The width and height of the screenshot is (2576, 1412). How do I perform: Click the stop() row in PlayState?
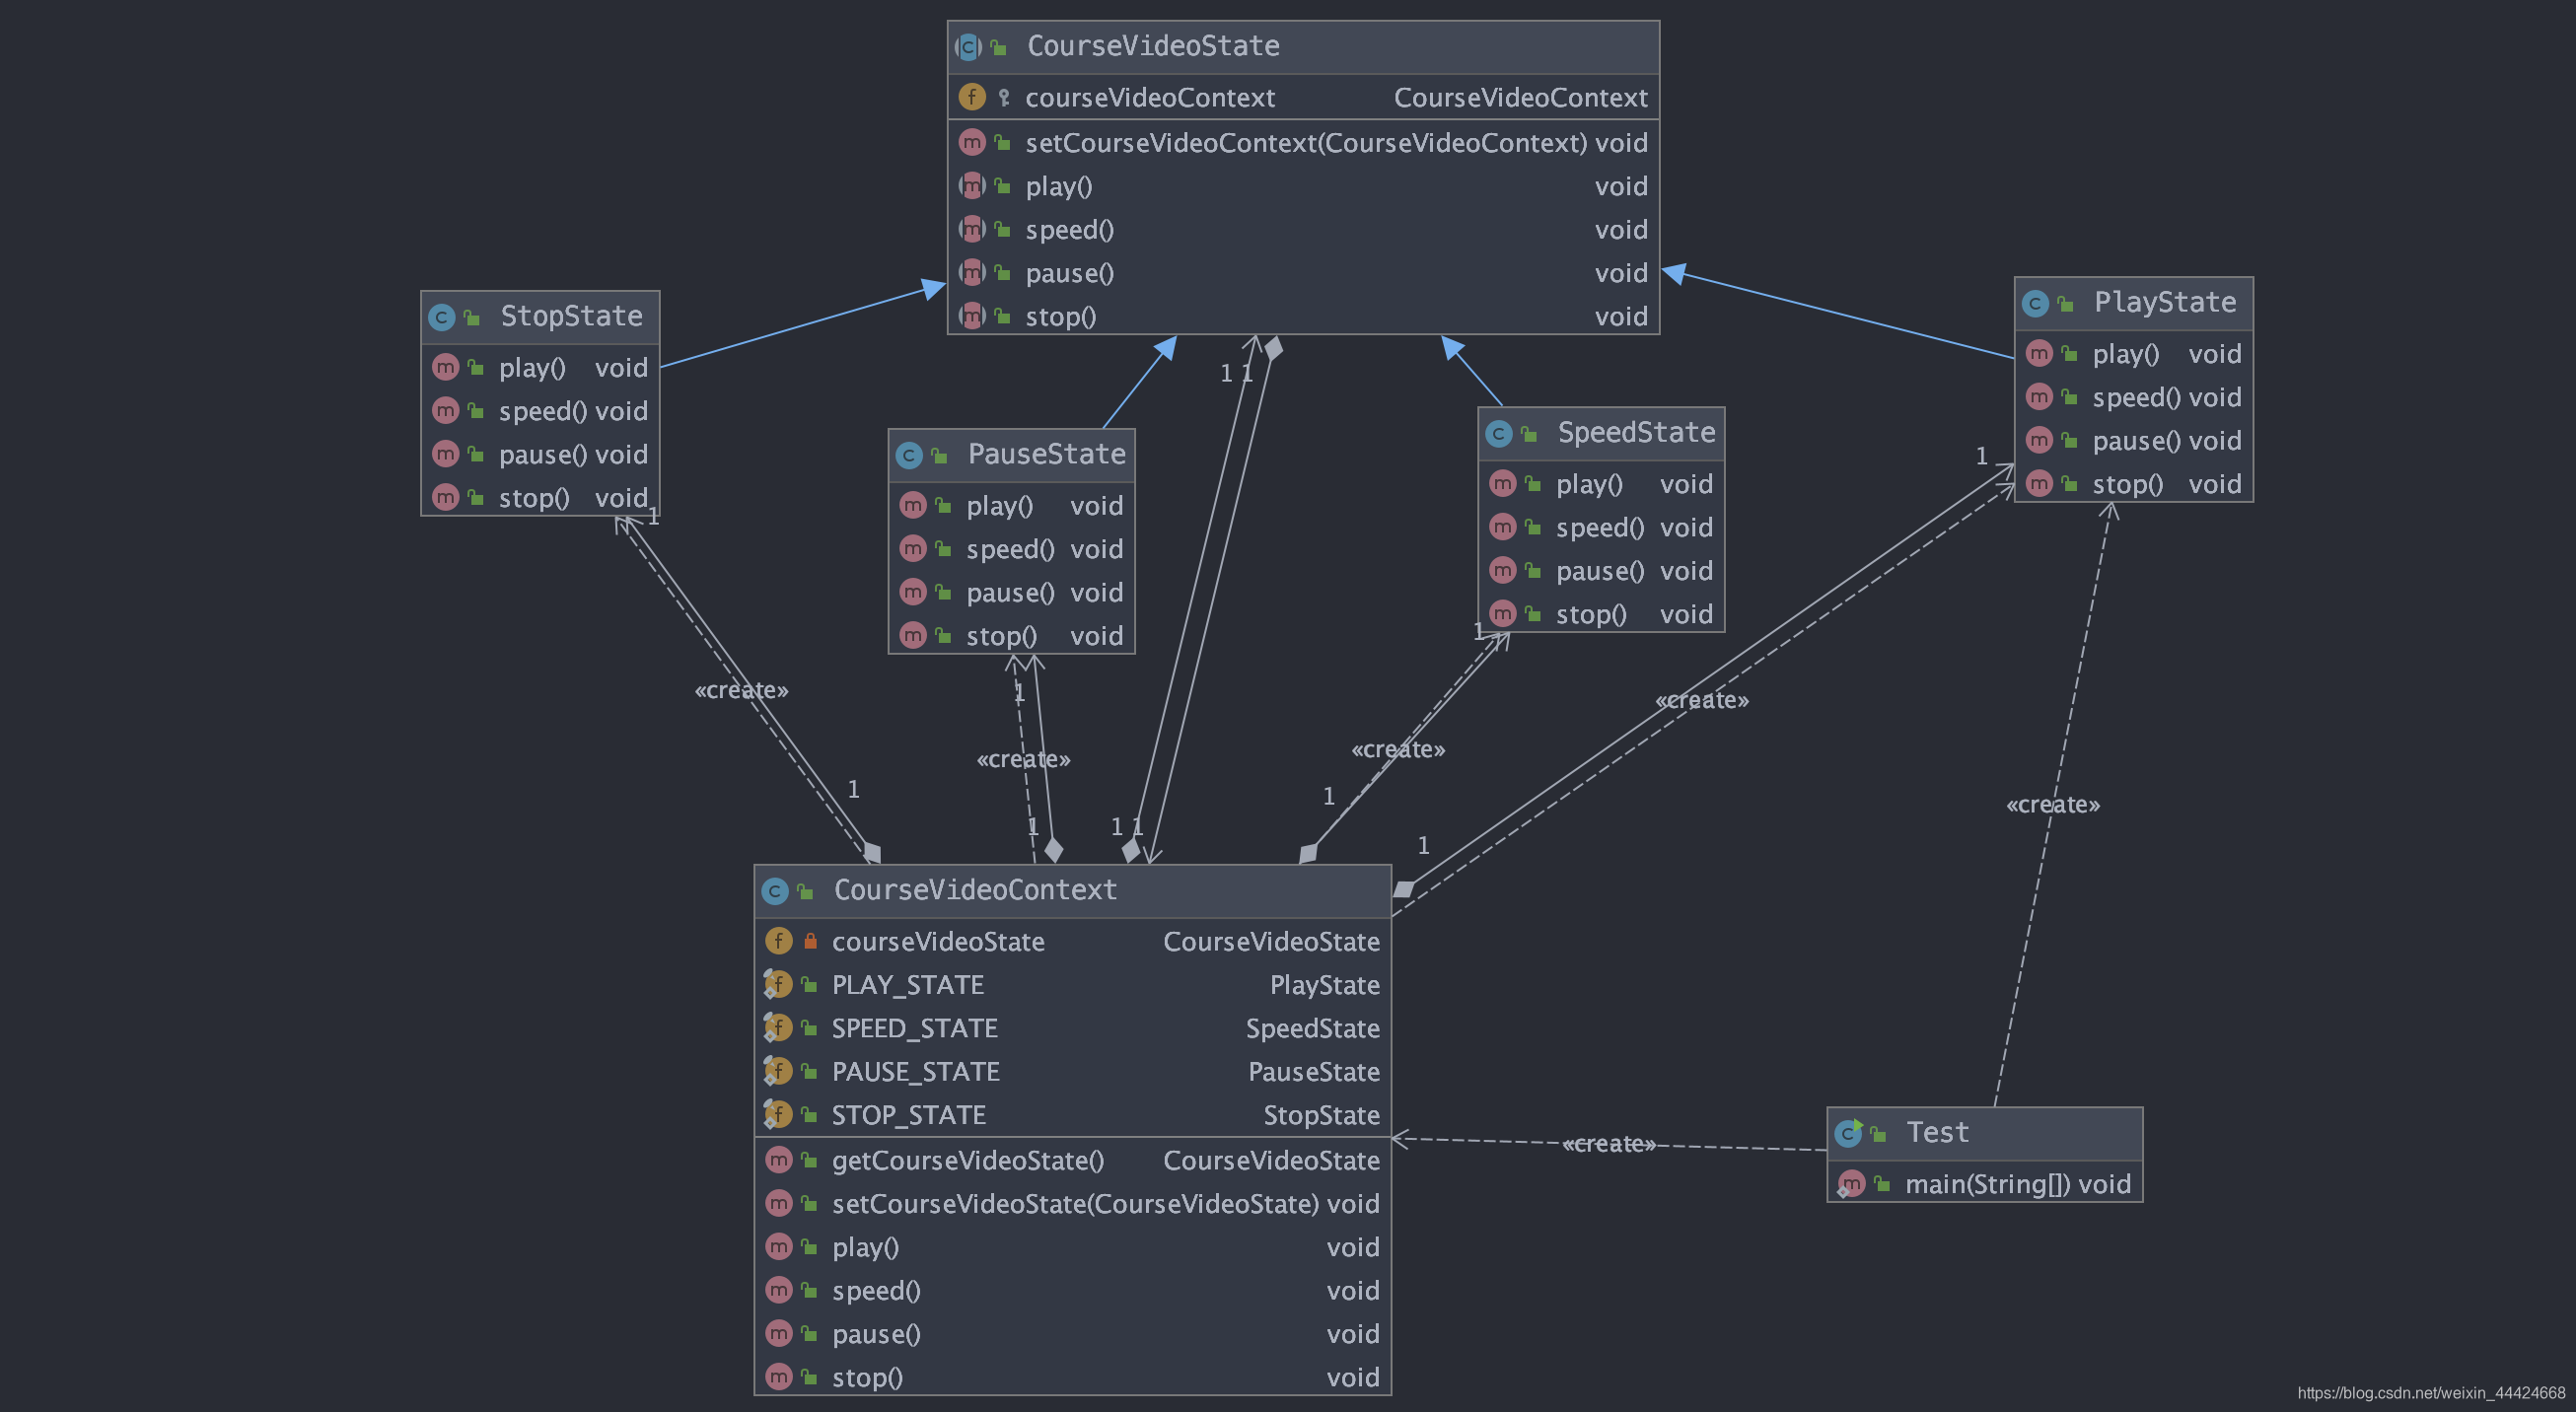point(2134,484)
